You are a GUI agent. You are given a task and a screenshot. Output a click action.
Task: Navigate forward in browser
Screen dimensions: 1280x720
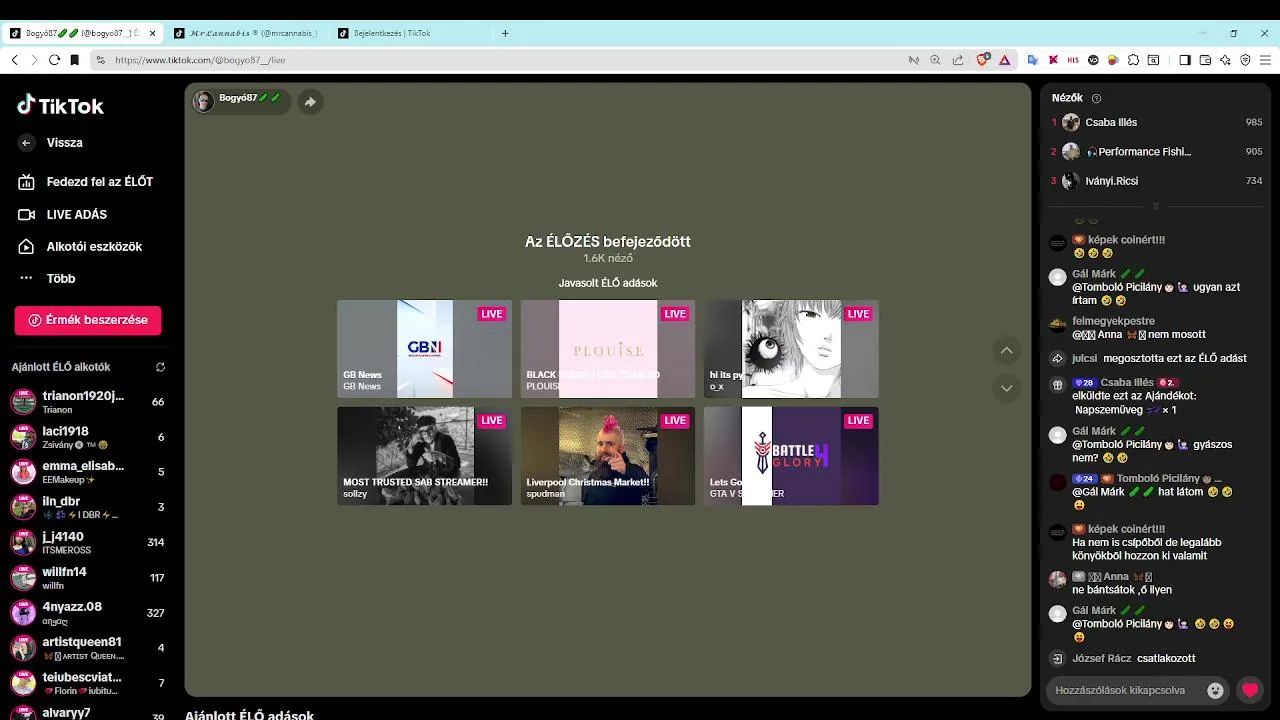pos(34,60)
